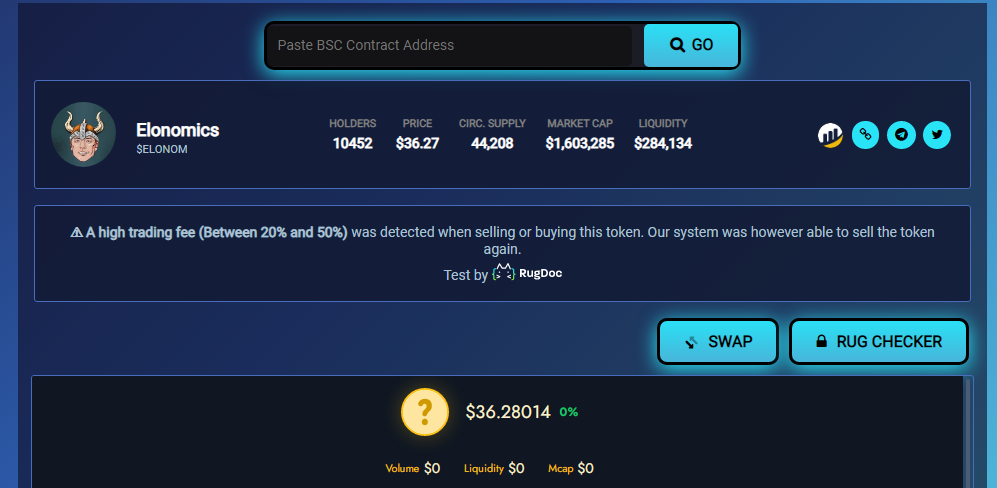This screenshot has height=488, width=997.
Task: Click the Elonomics token name
Action: (177, 130)
